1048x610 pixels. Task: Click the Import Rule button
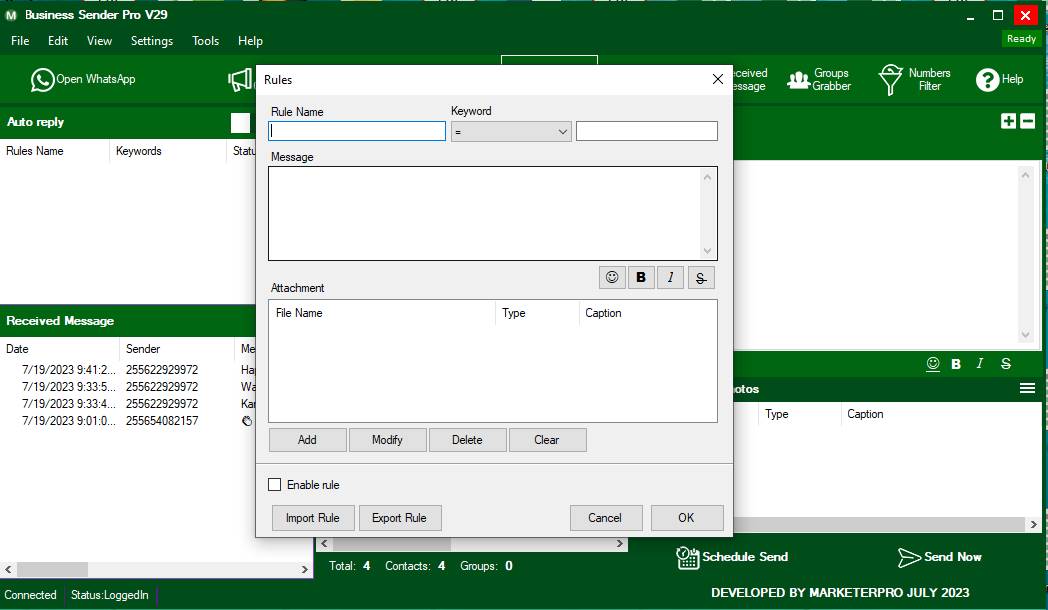coord(313,518)
